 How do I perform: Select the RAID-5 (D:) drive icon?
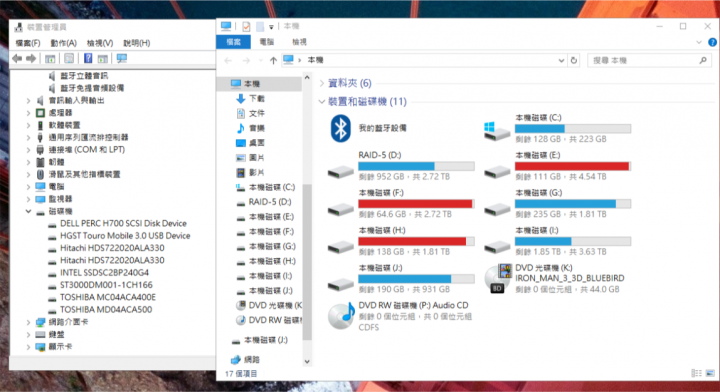click(340, 172)
